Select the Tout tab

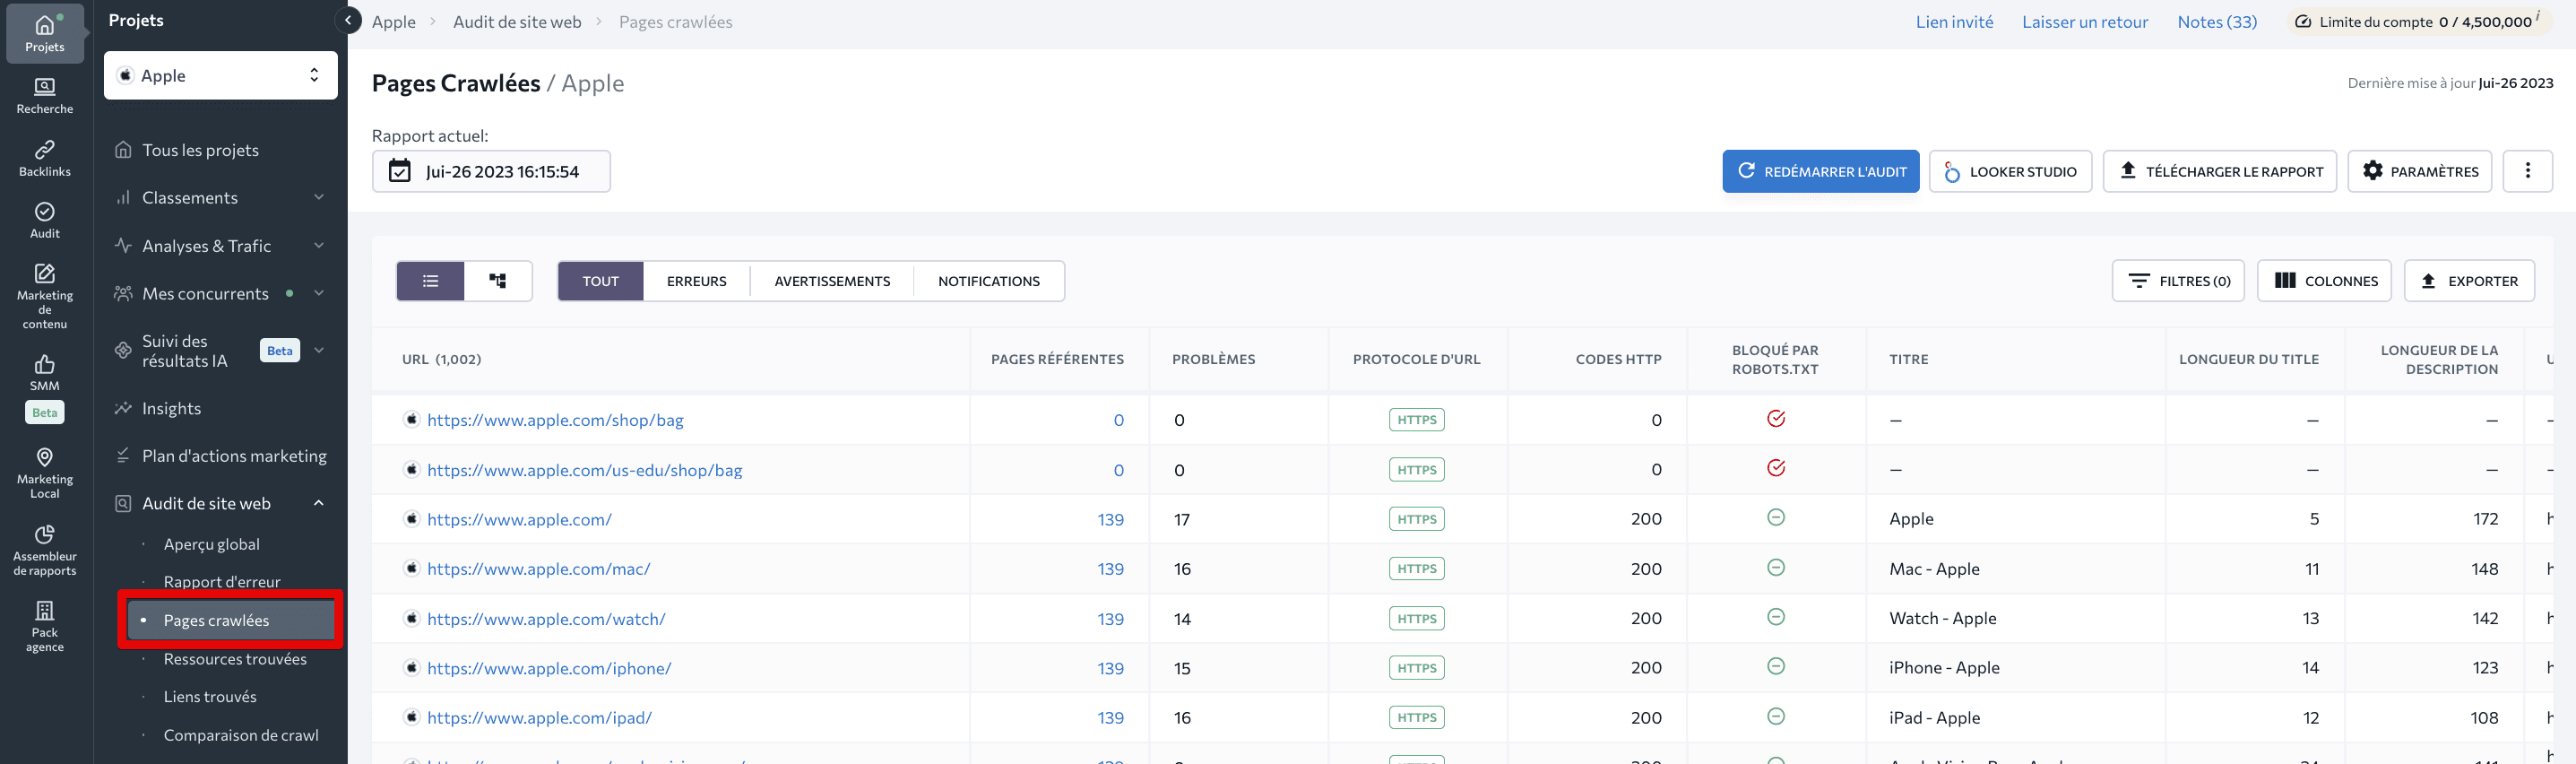[601, 281]
